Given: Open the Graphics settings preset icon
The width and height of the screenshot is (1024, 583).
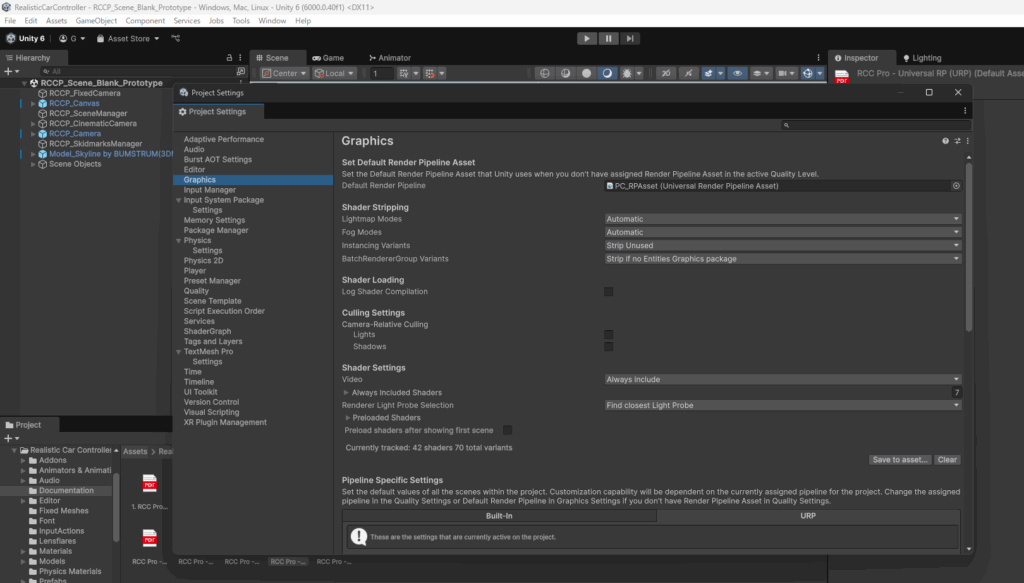Looking at the screenshot, I should [x=957, y=141].
